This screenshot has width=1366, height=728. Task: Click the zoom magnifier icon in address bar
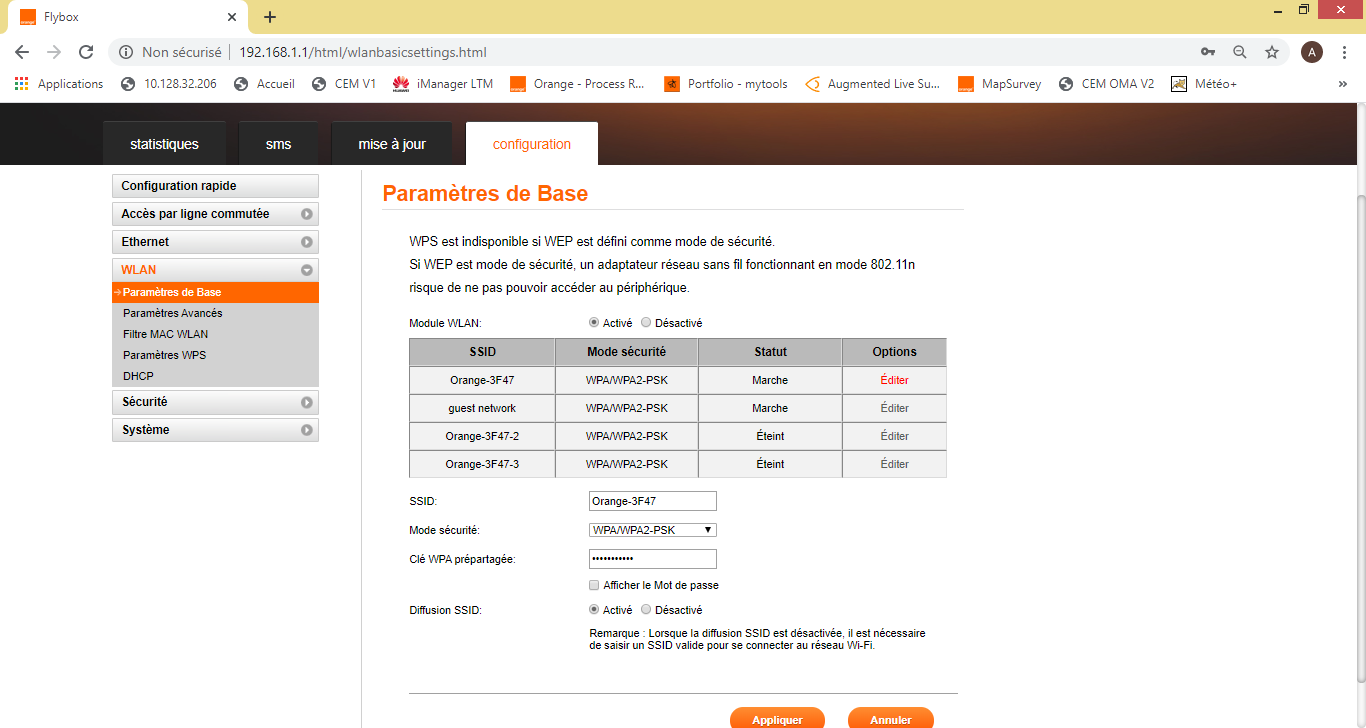tap(1240, 52)
